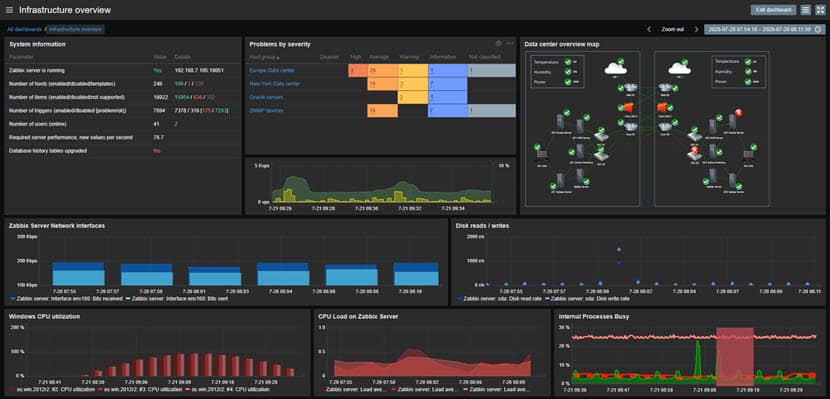830x399 pixels.
Task: Click Bits received legend in Network interfaces
Action: [x=66, y=299]
